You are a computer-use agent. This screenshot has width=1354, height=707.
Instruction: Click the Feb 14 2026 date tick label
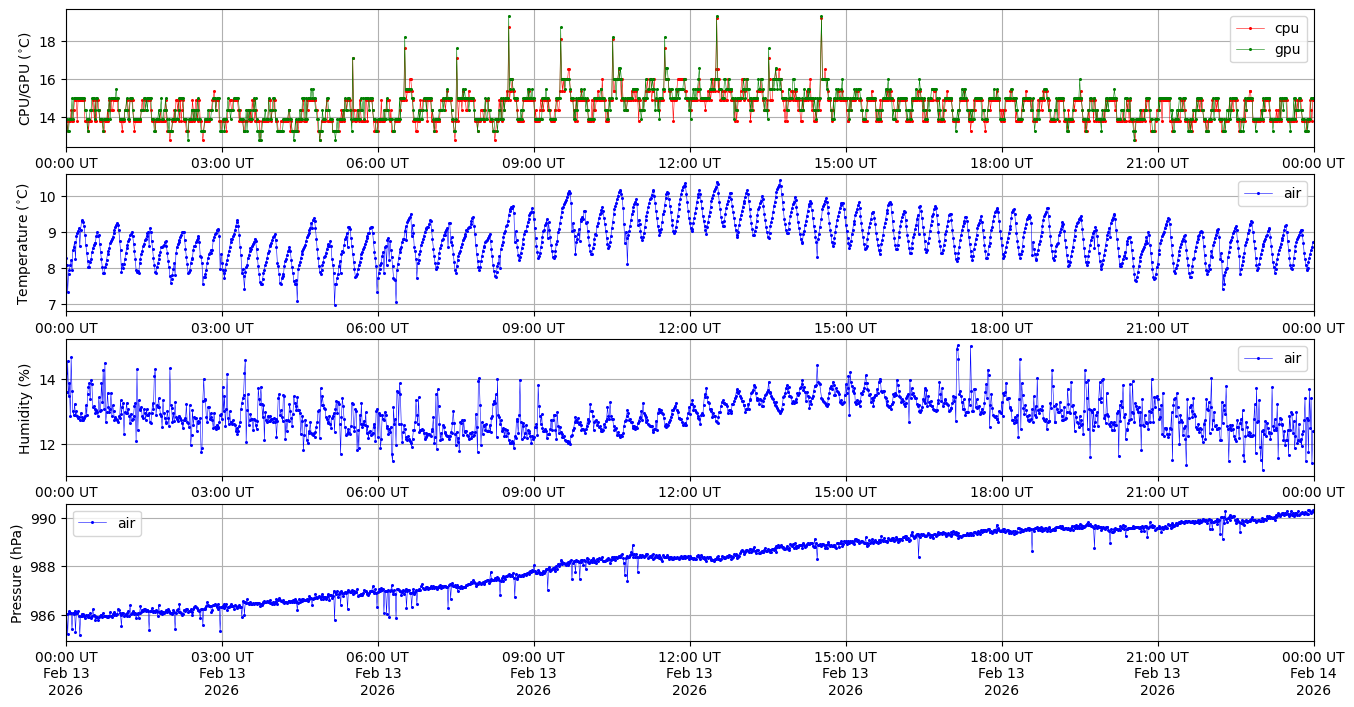[x=1313, y=673]
